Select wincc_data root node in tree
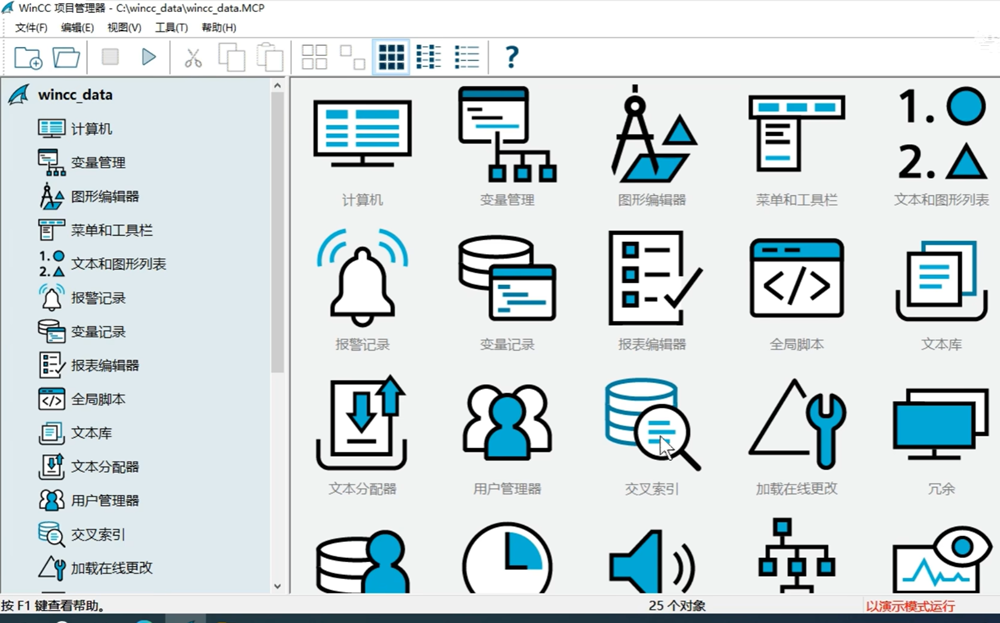Viewport: 1000px width, 623px height. (75, 95)
